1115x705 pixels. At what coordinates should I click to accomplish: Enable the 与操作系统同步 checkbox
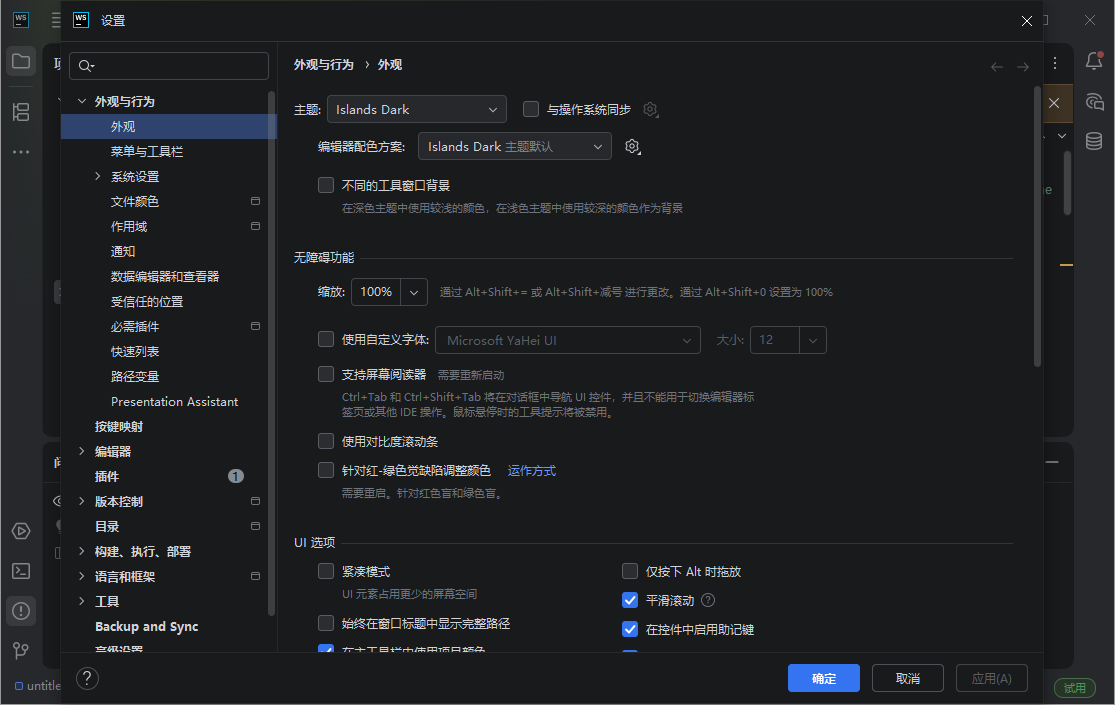[530, 109]
